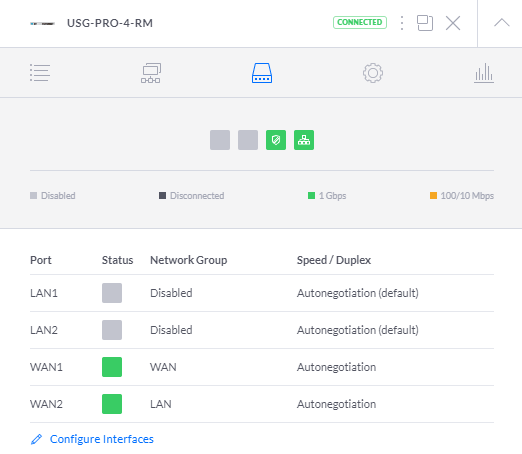Viewport: 522px width, 454px height.
Task: Click the Disconnected legend entry
Action: point(192,196)
